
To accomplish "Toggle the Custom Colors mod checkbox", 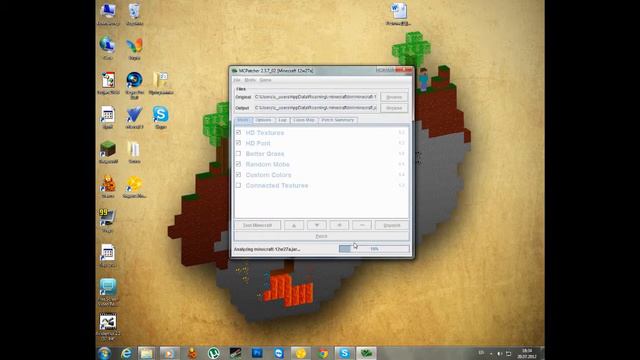I will pyautogui.click(x=239, y=175).
